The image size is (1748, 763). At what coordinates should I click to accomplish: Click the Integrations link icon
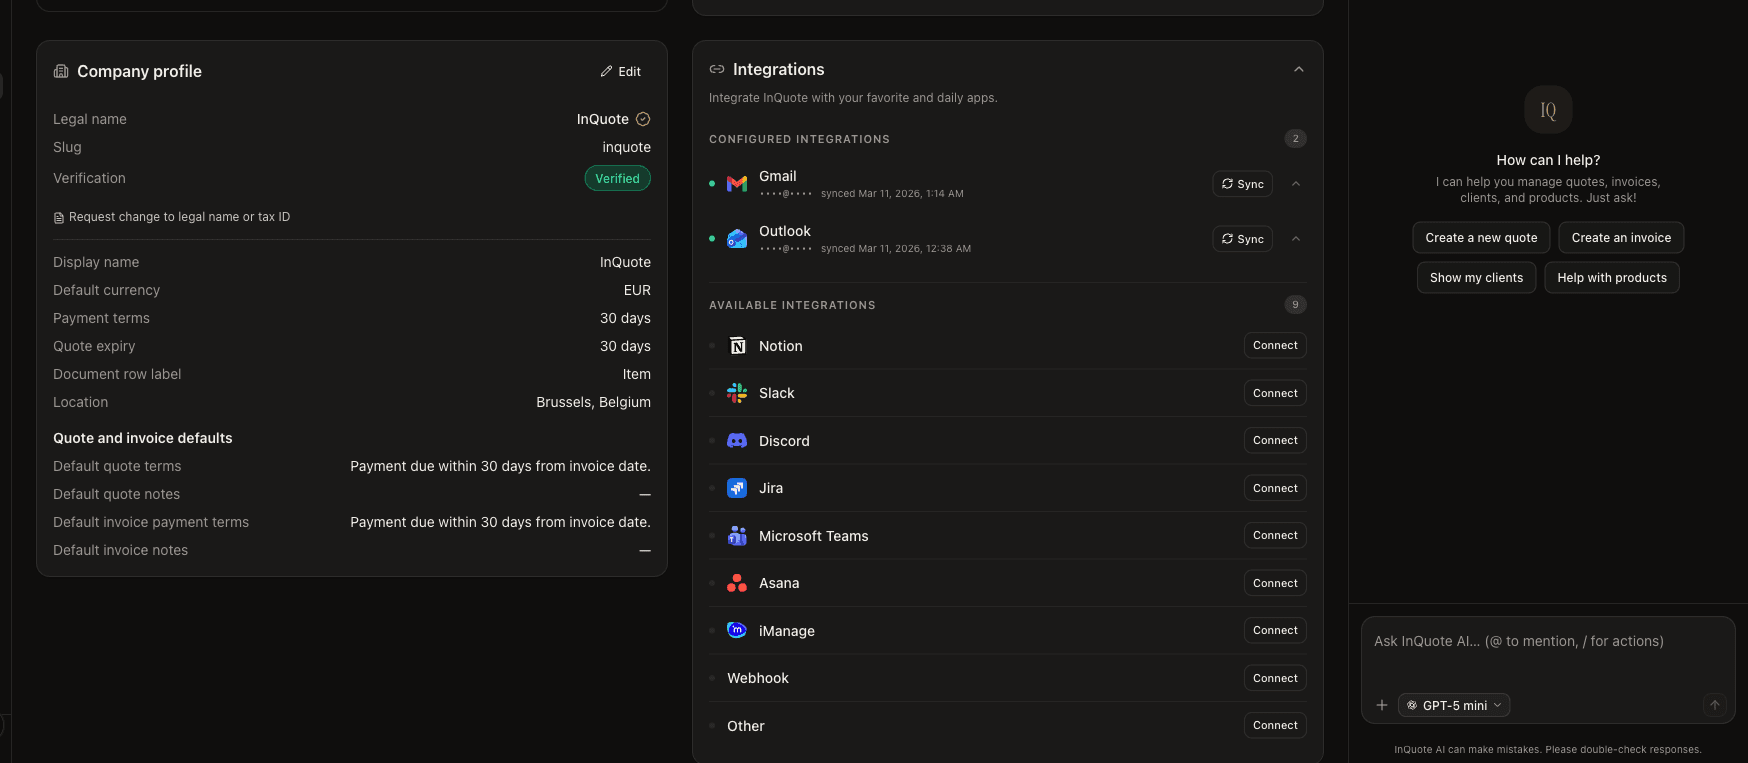[x=717, y=69]
